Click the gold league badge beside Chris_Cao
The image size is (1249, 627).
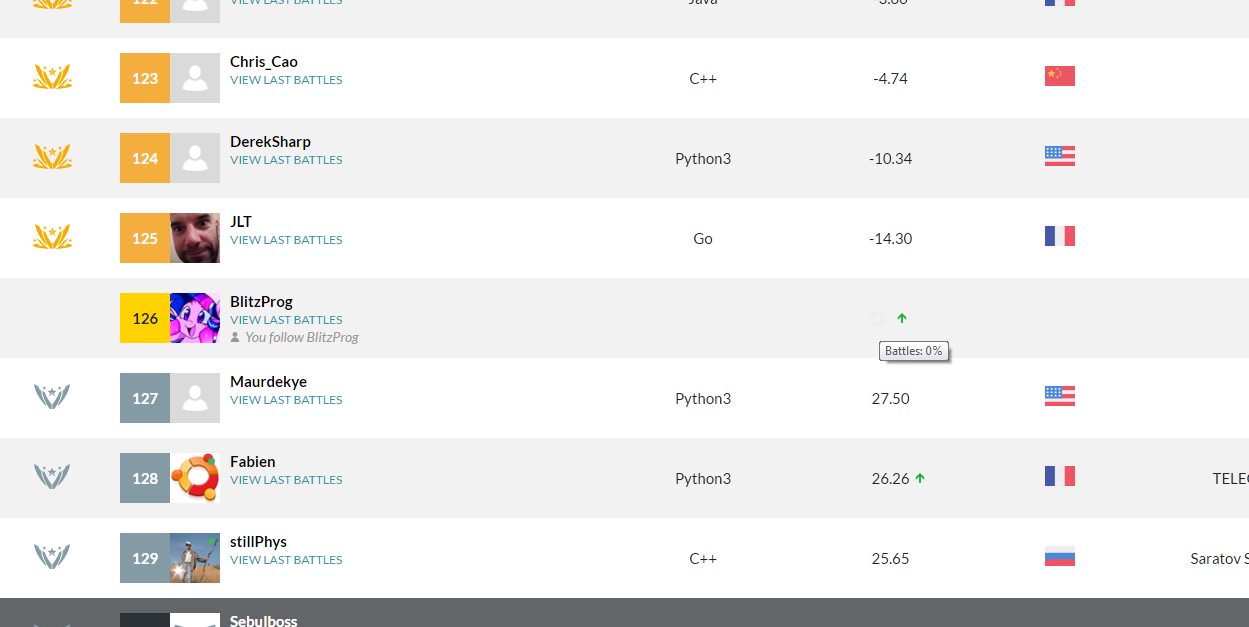coord(52,77)
